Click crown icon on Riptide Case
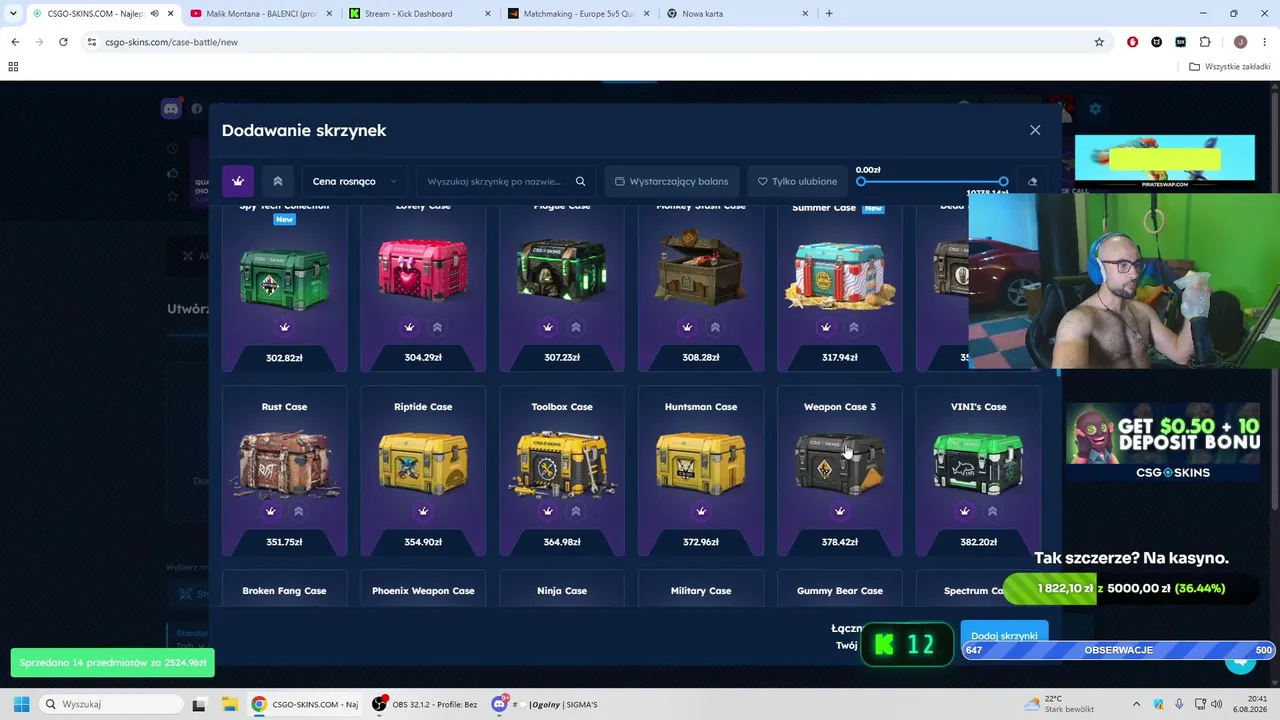This screenshot has width=1280, height=720. pyautogui.click(x=423, y=511)
